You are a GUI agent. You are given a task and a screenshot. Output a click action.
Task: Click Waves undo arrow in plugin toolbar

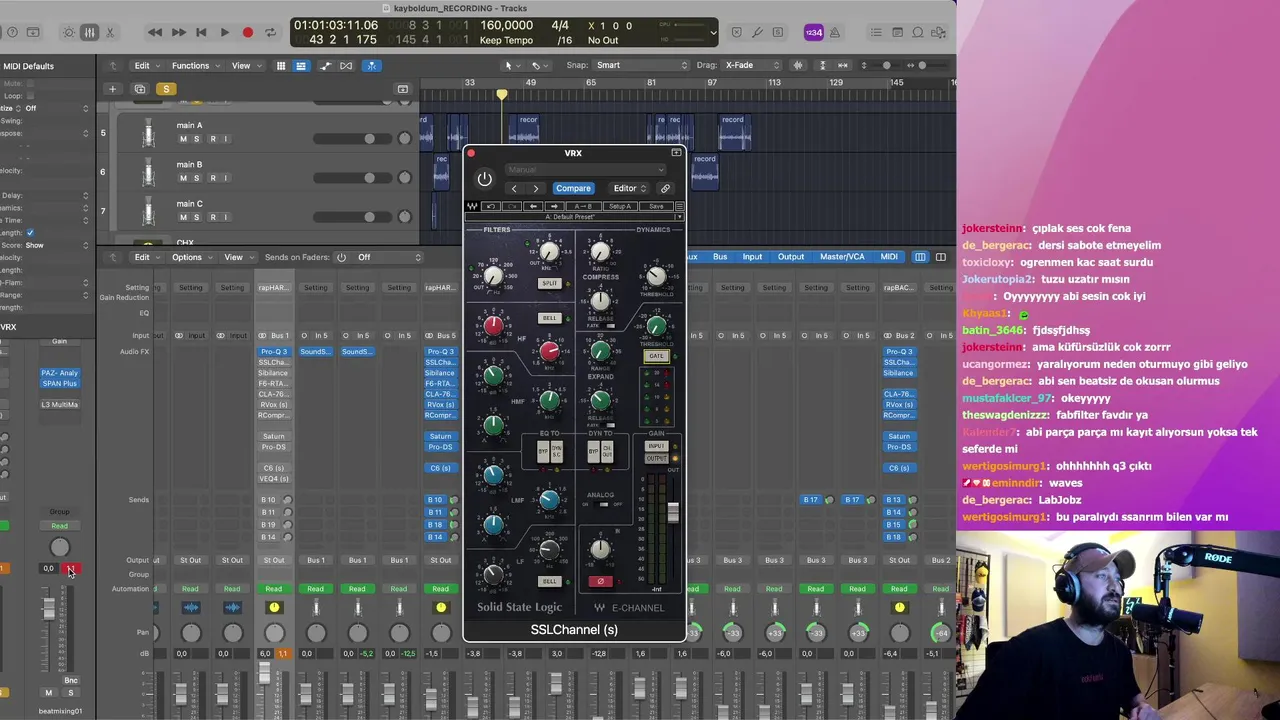tap(491, 206)
